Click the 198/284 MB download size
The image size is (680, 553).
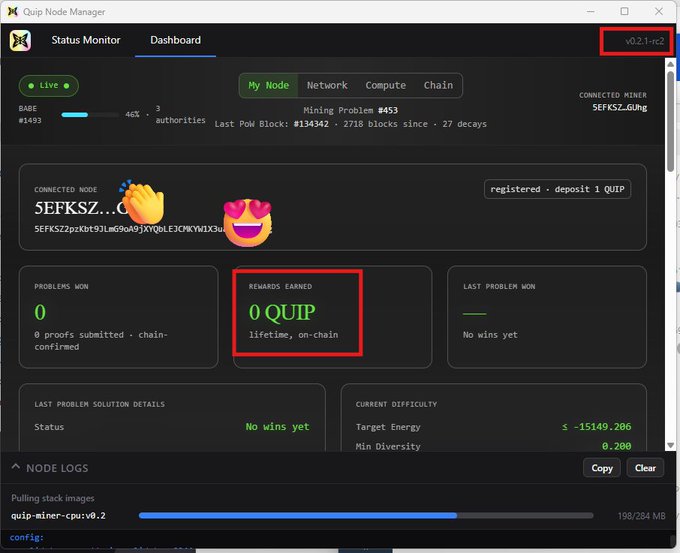pos(641,516)
